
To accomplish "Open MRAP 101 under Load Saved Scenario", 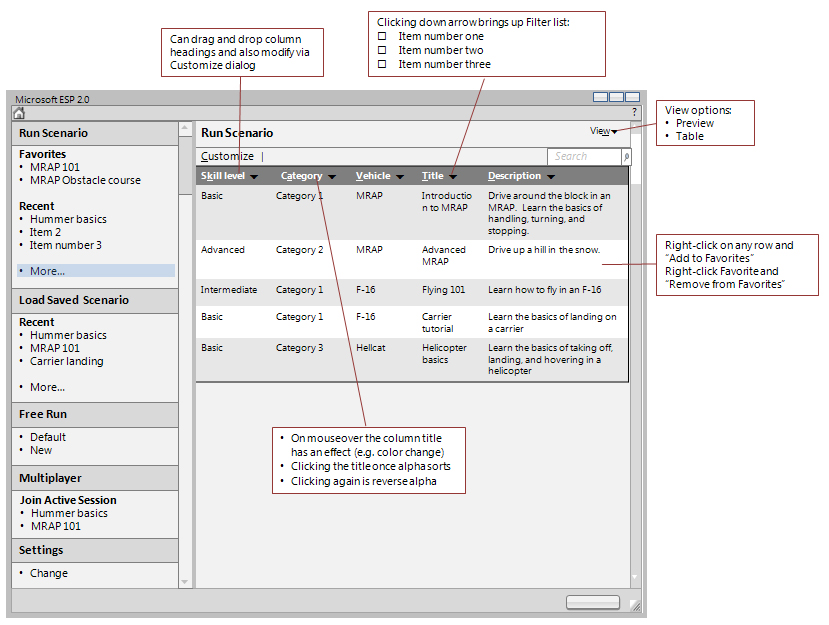I will click(x=55, y=348).
